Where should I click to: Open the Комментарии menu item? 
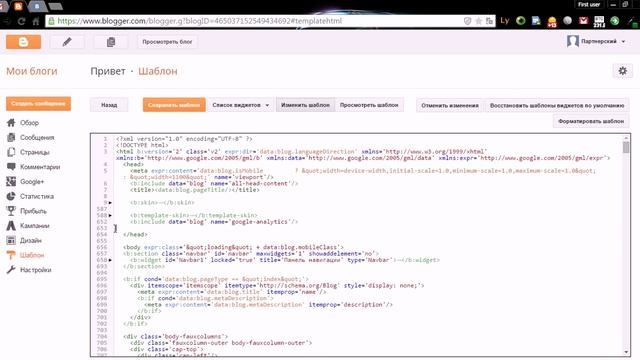click(40, 167)
